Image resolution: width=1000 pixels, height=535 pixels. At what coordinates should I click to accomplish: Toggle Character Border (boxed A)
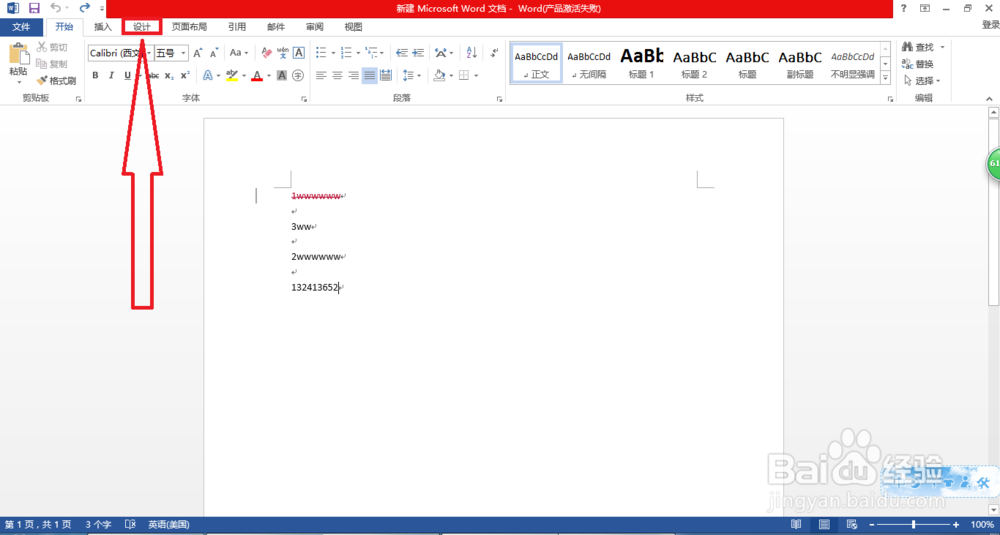click(x=298, y=53)
